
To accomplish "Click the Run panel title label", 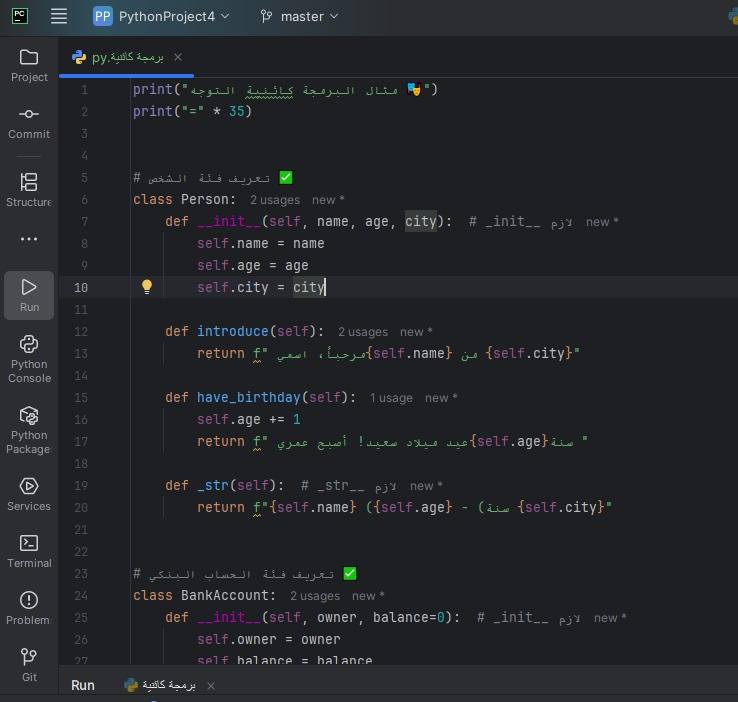I will coord(83,685).
